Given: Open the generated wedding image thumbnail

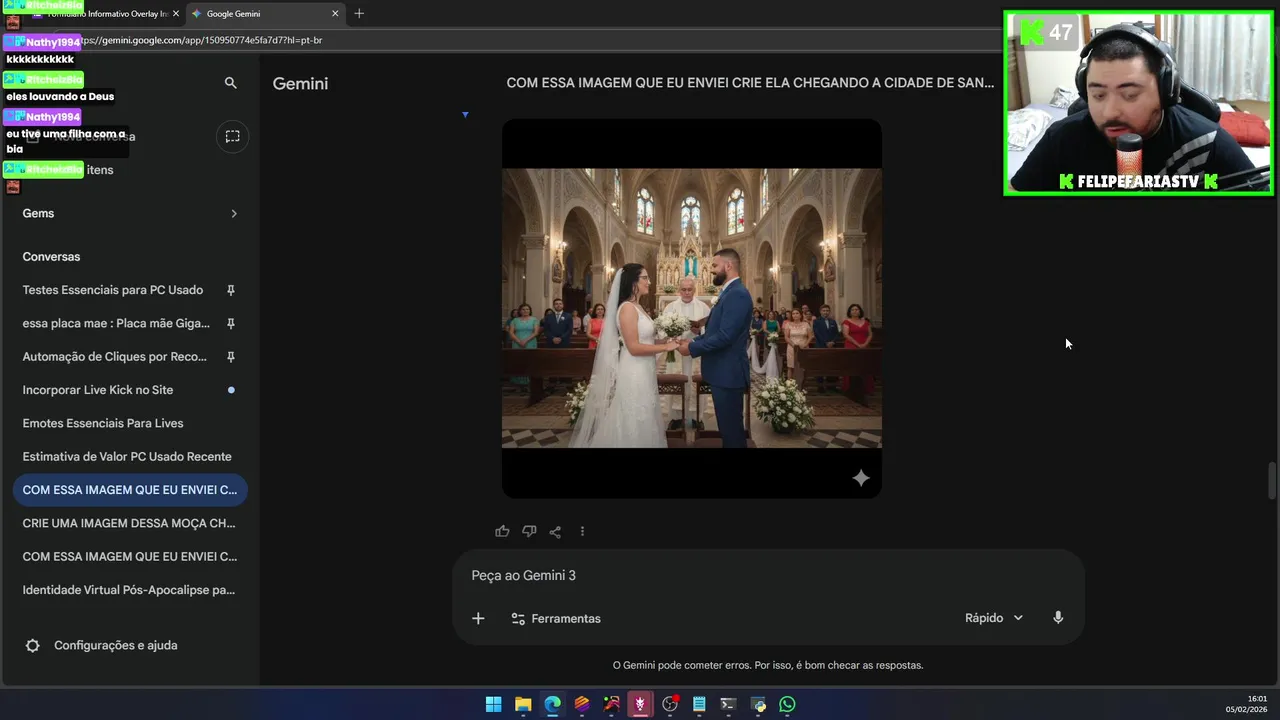Looking at the screenshot, I should [x=692, y=308].
